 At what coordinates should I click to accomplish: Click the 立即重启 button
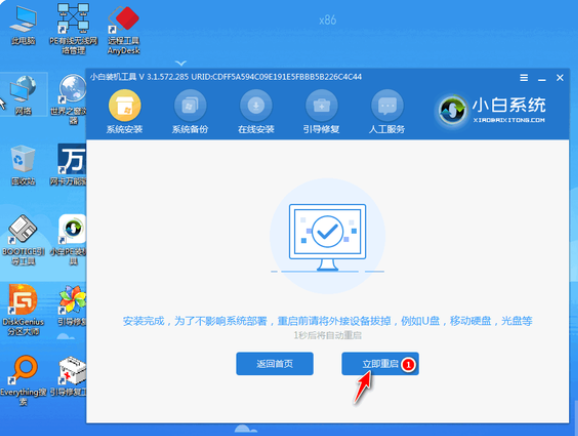tap(380, 364)
